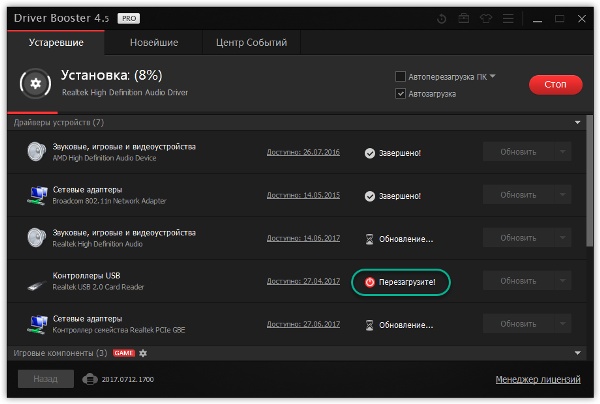Open the Tools briefcase icon
This screenshot has width=600, height=404.
pos(464,18)
